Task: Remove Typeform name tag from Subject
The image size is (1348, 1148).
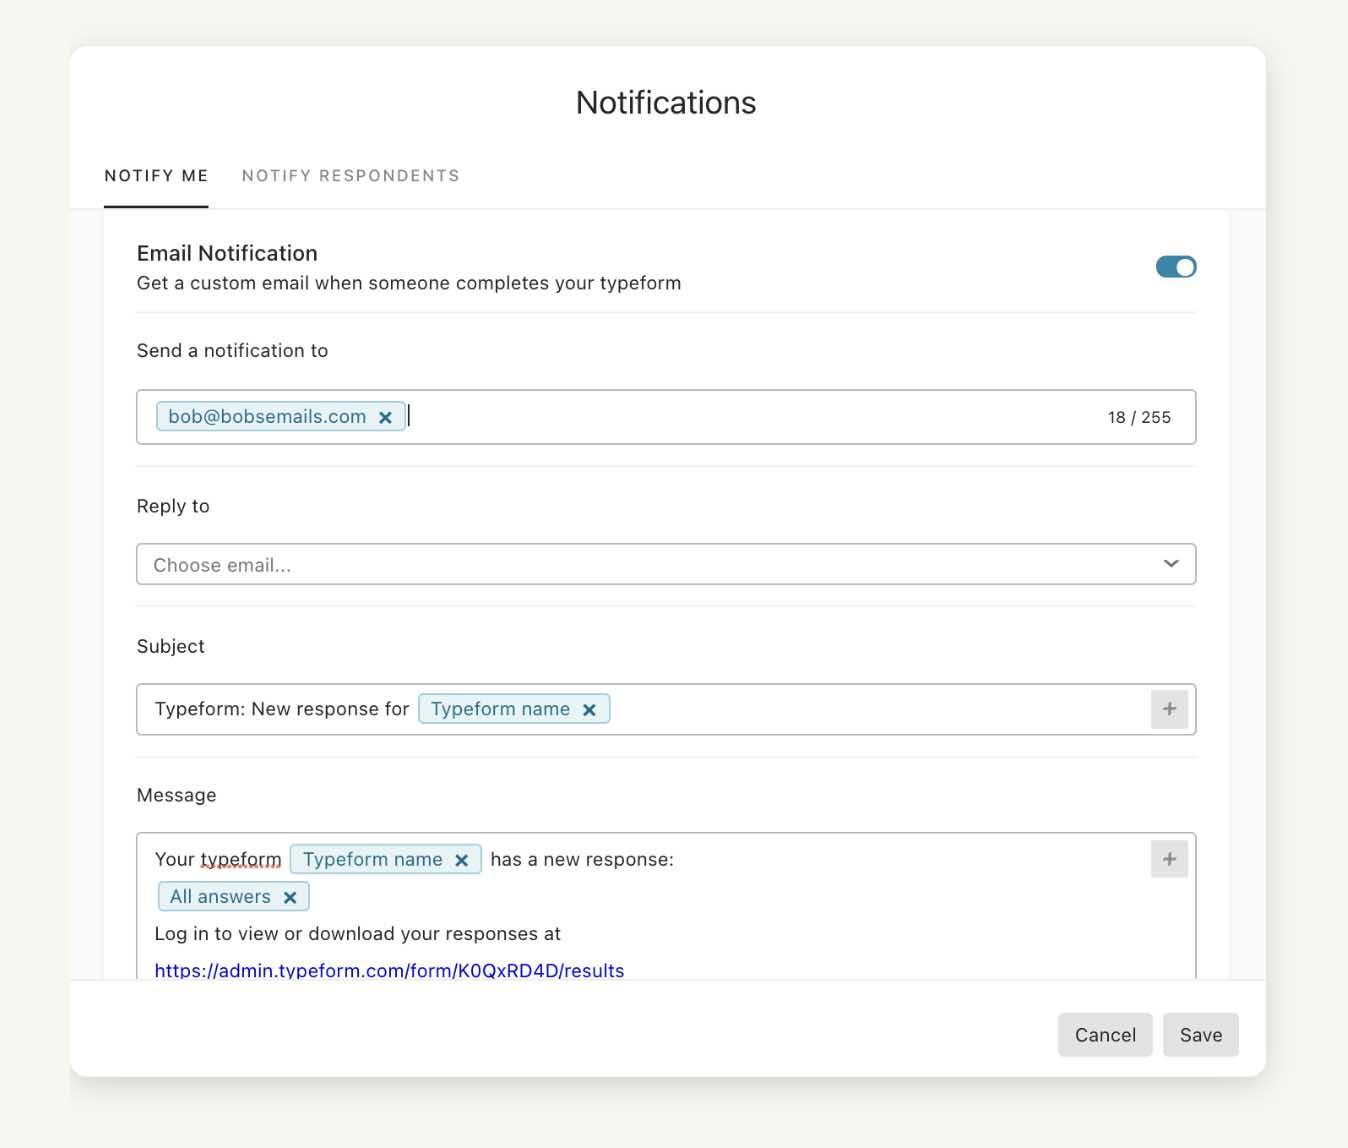Action: tap(589, 710)
